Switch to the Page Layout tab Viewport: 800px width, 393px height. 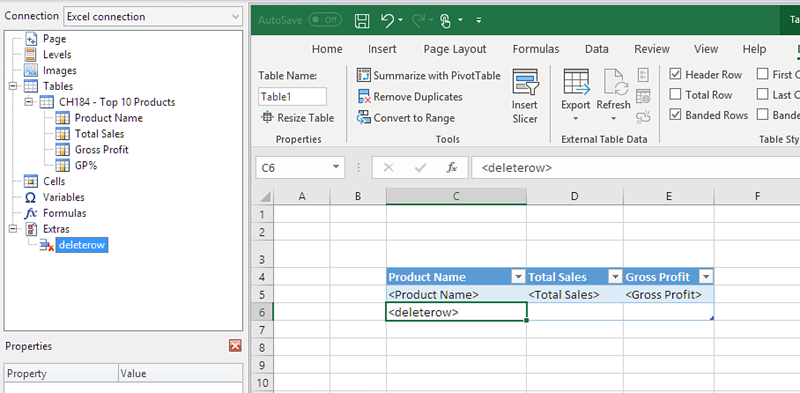coord(455,49)
